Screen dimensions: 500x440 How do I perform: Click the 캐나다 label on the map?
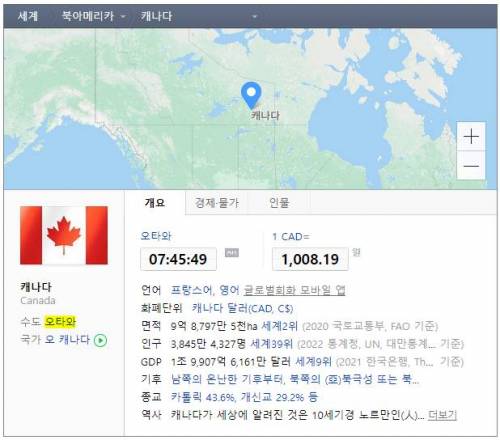click(x=265, y=115)
